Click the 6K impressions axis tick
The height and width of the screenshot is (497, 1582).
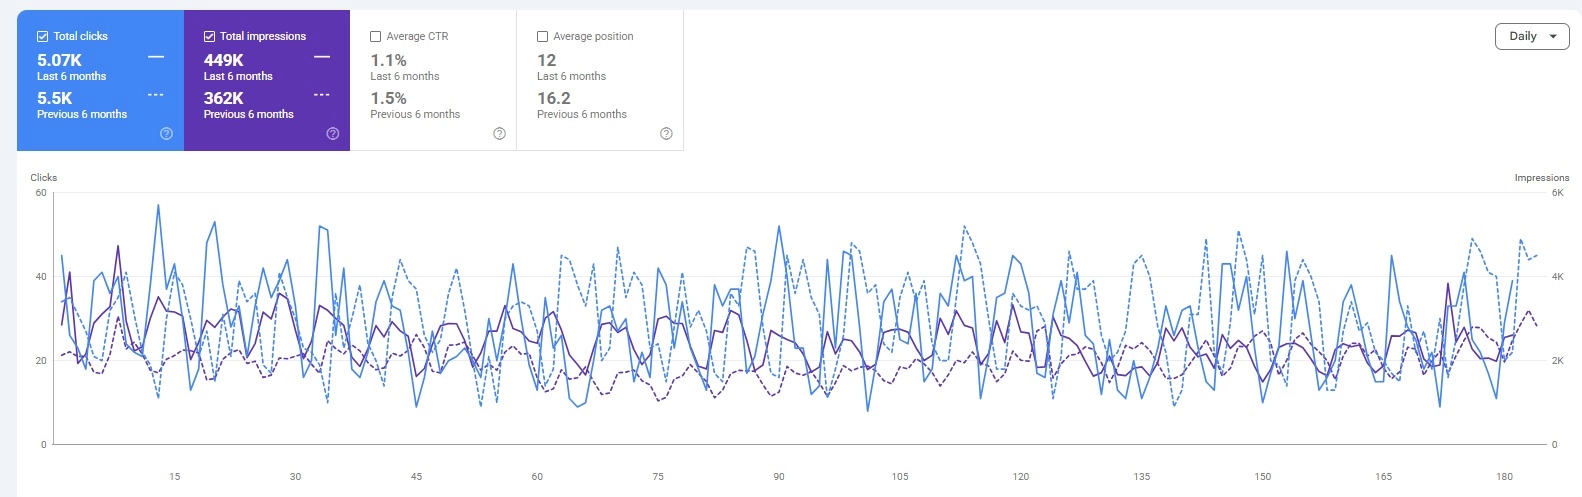point(1557,192)
